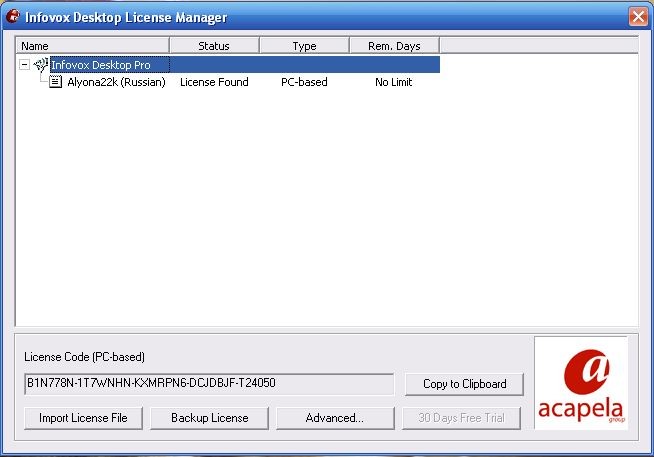Open the Advanced... options
The width and height of the screenshot is (654, 457).
click(x=335, y=418)
